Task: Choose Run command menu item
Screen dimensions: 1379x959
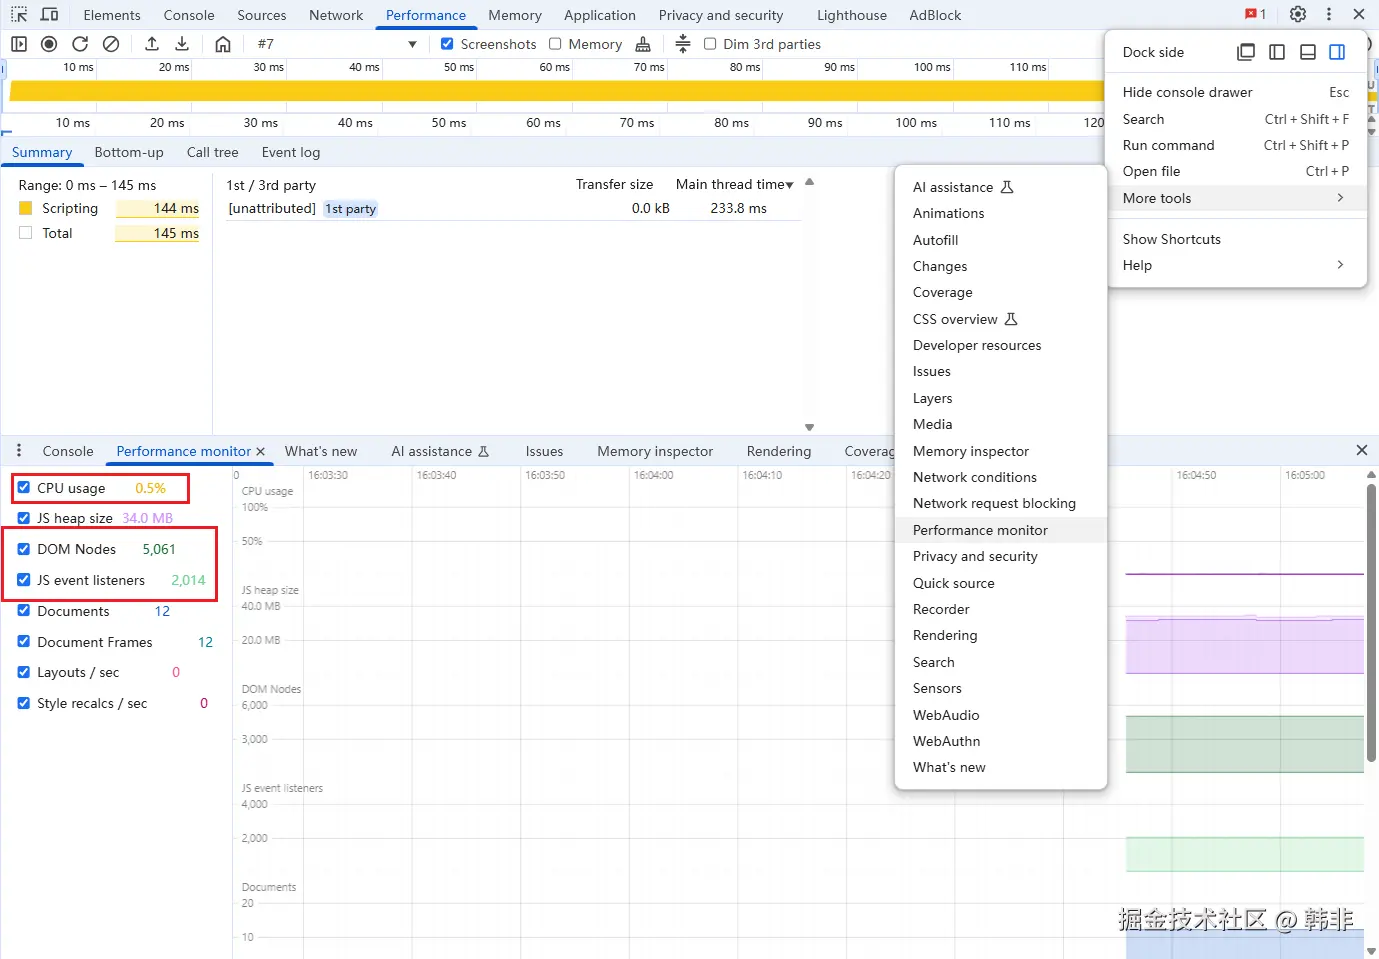Action: tap(1236, 145)
